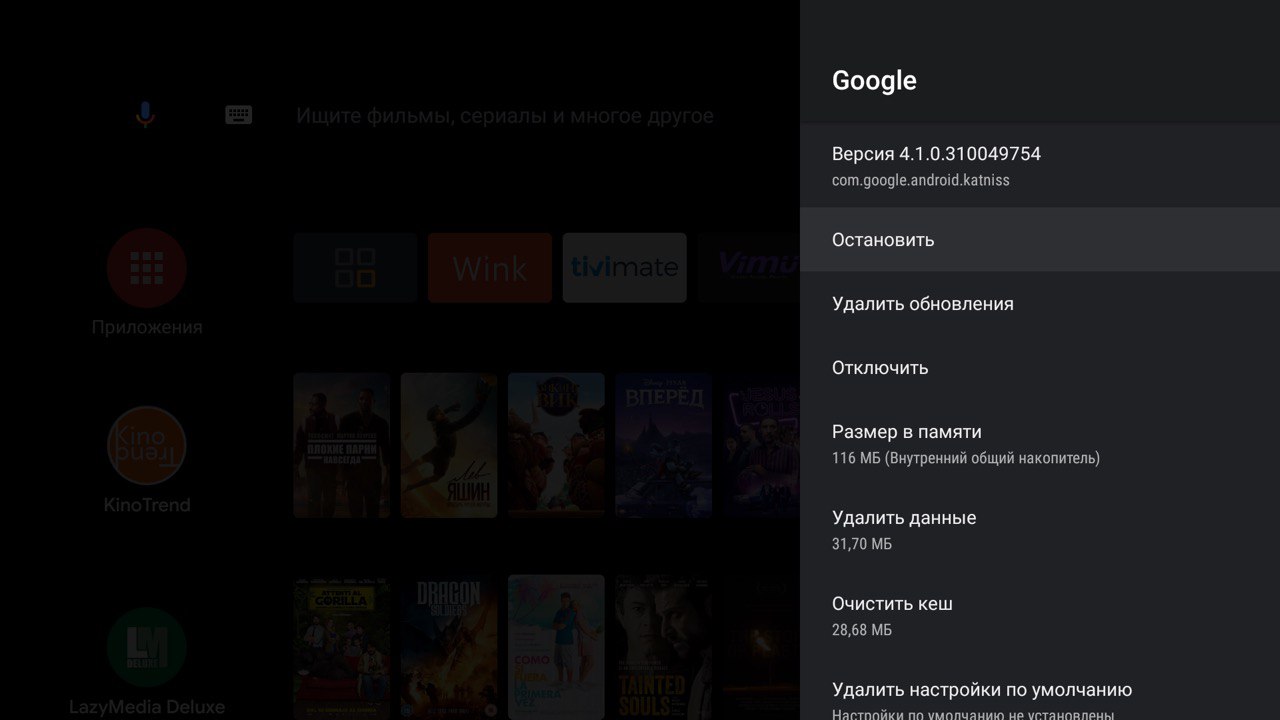Screen dimensions: 1280x720
Task: Open the Gorilla movie poster in LazyMedia row
Action: [342, 647]
